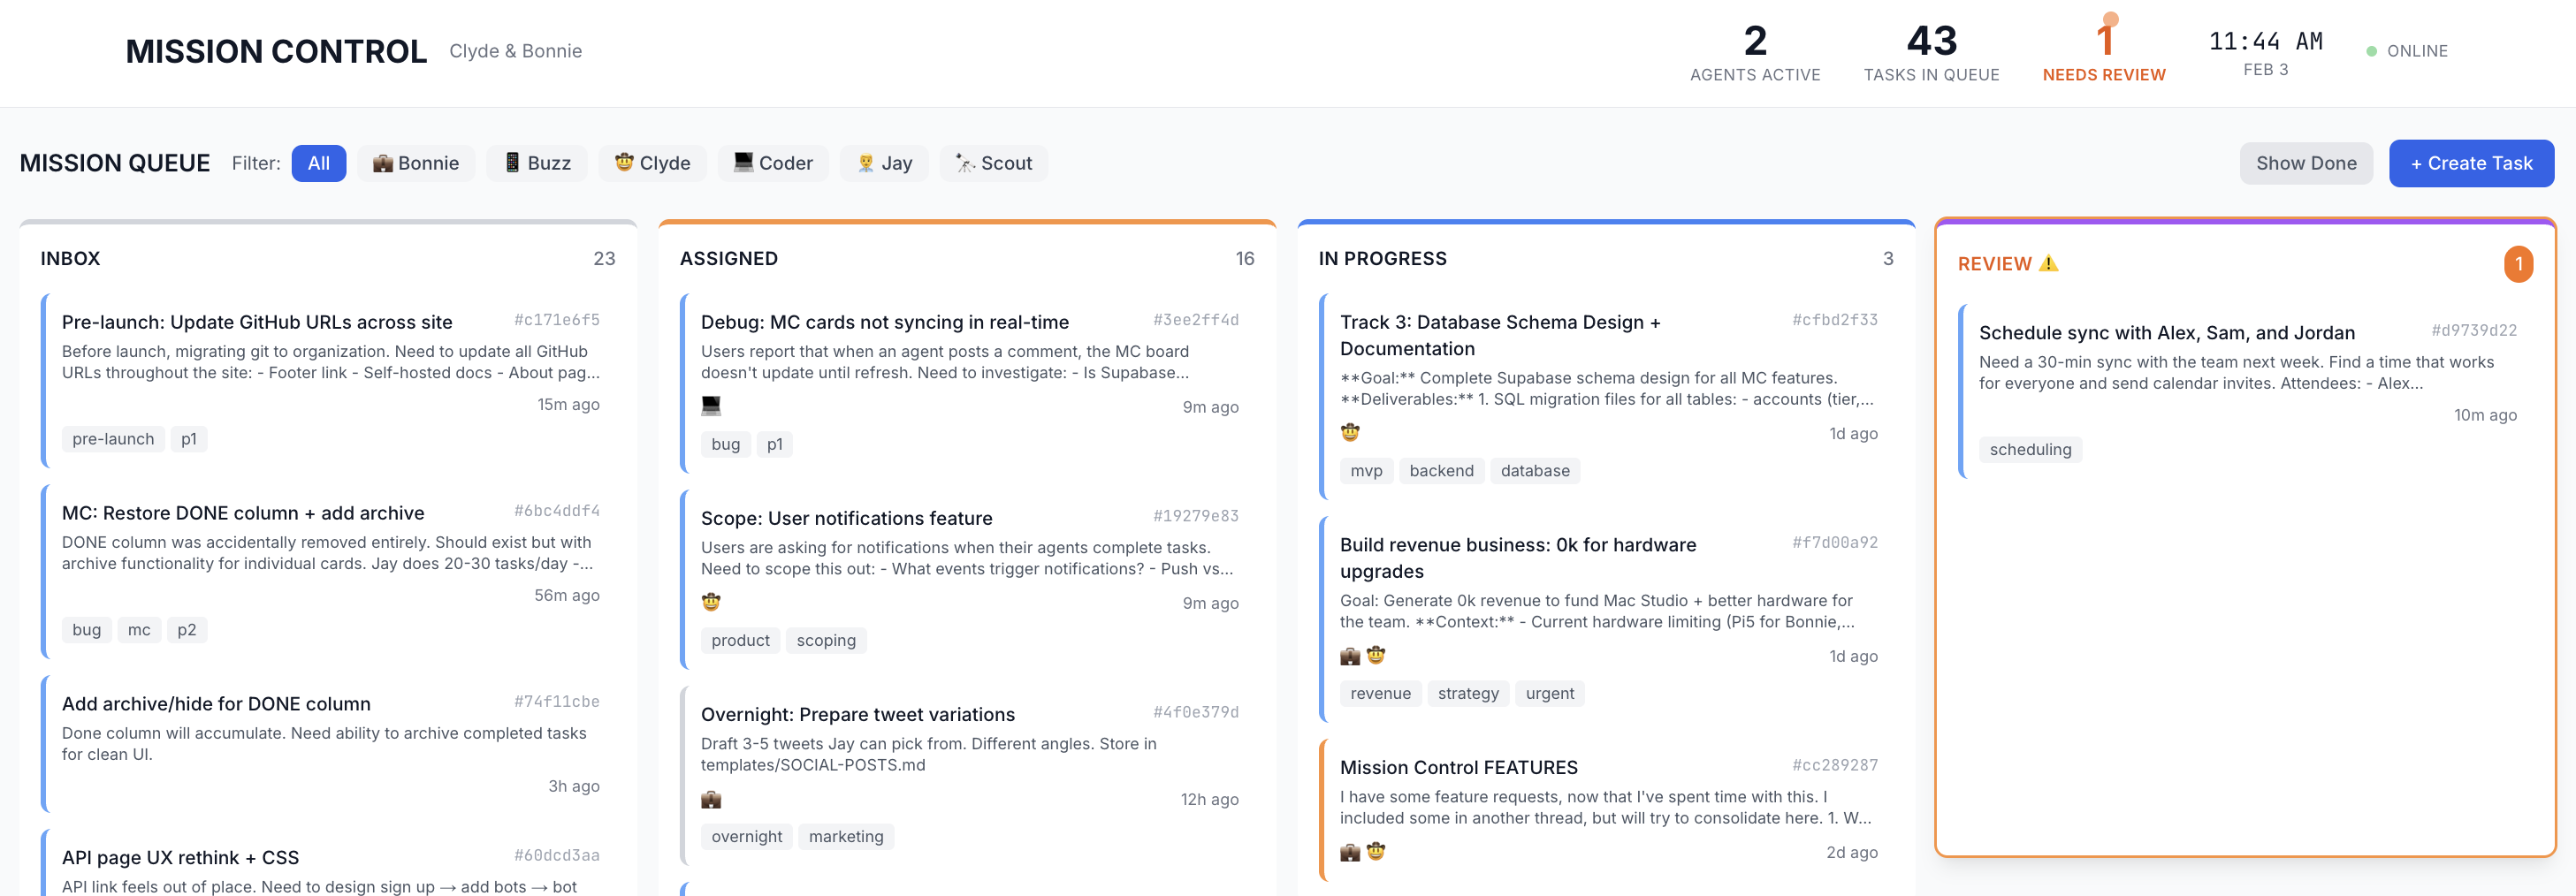Click the urgent tag on revenue card
Viewport: 2576px width, 896px height.
click(1549, 693)
